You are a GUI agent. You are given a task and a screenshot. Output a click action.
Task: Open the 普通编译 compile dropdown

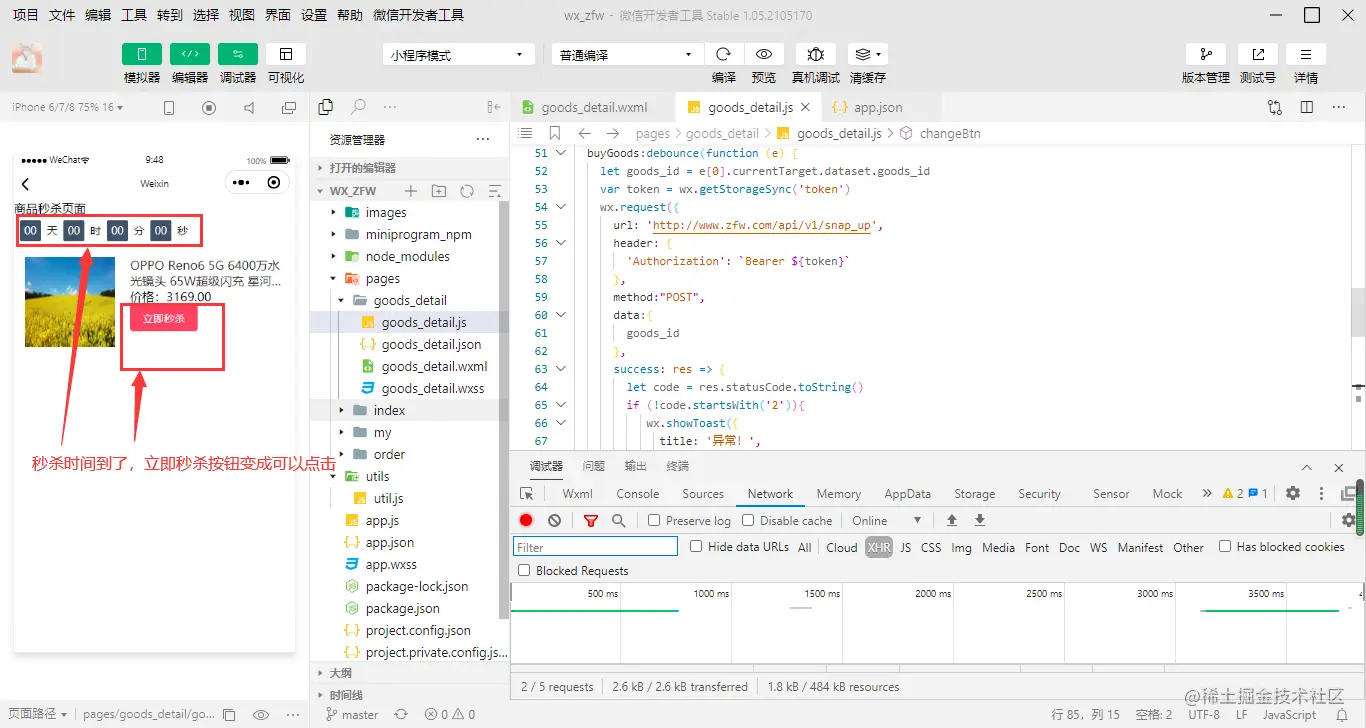coord(627,55)
